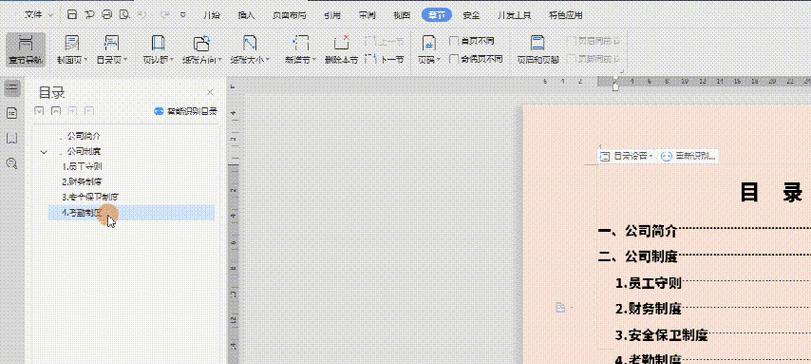811x364 pixels.
Task: Tick the 页眉同前节 checkbox
Action: point(572,41)
